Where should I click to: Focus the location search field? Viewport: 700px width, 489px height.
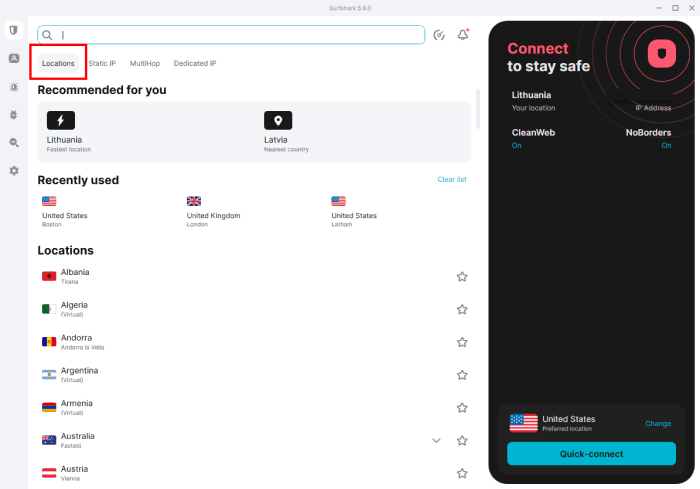(x=231, y=35)
